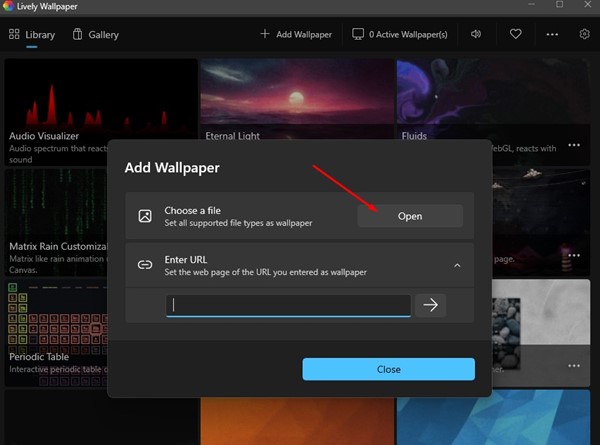Click the Library grid icon
The image size is (600, 445).
(x=14, y=34)
